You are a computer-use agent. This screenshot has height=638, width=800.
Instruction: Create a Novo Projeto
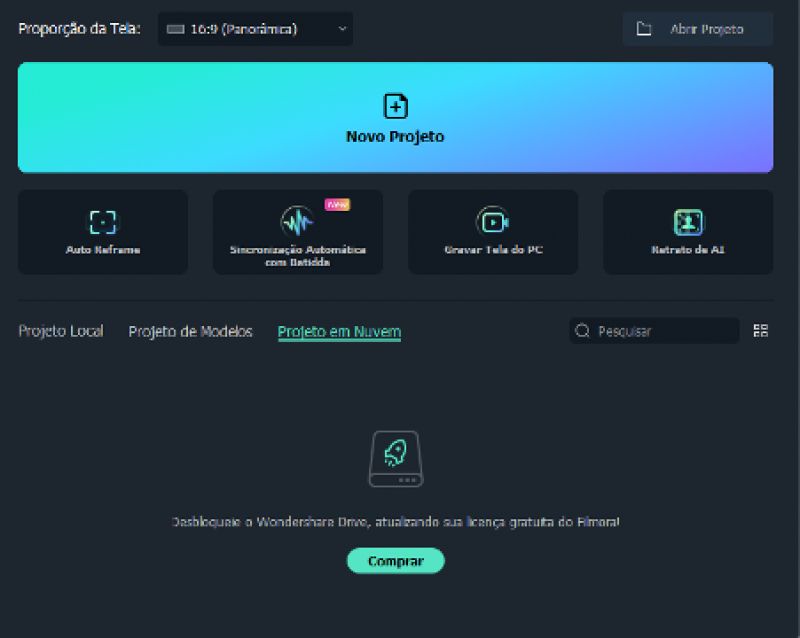pos(395,117)
